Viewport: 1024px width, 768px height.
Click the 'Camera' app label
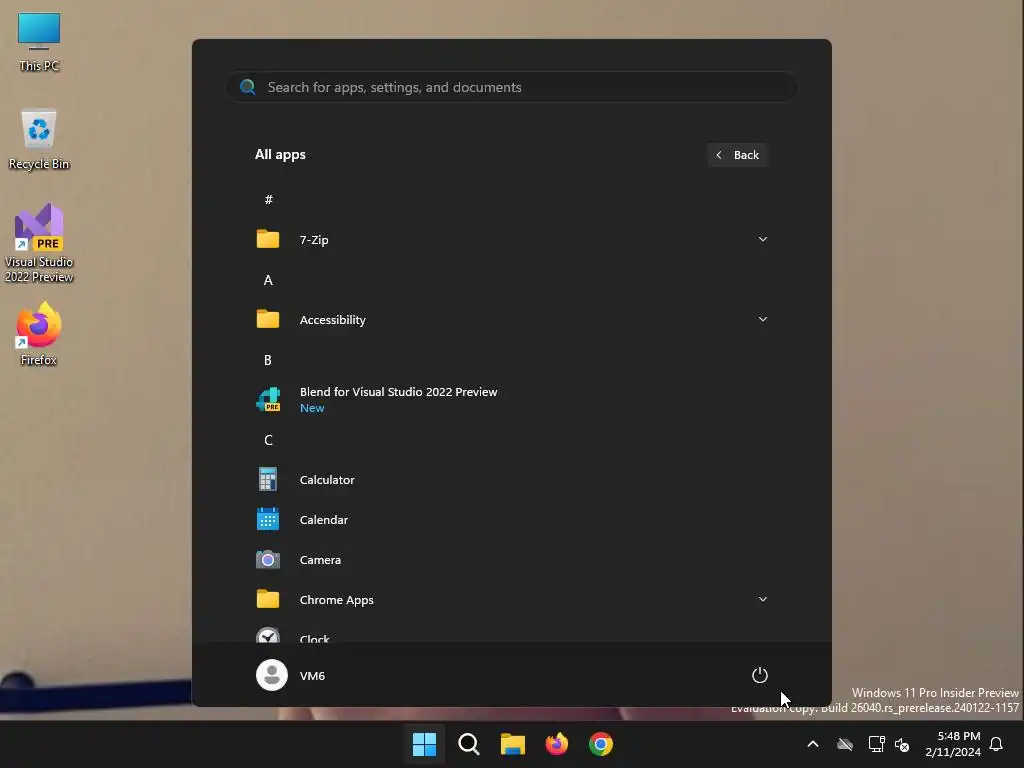point(320,560)
